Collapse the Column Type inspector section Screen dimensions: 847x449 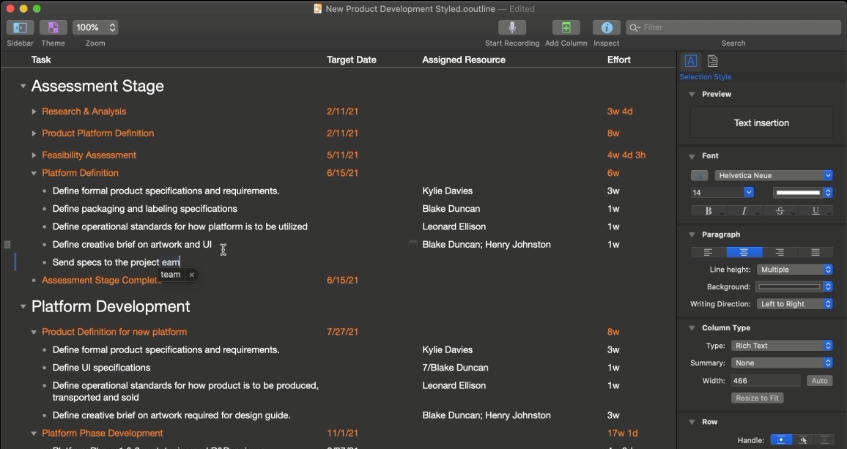692,328
